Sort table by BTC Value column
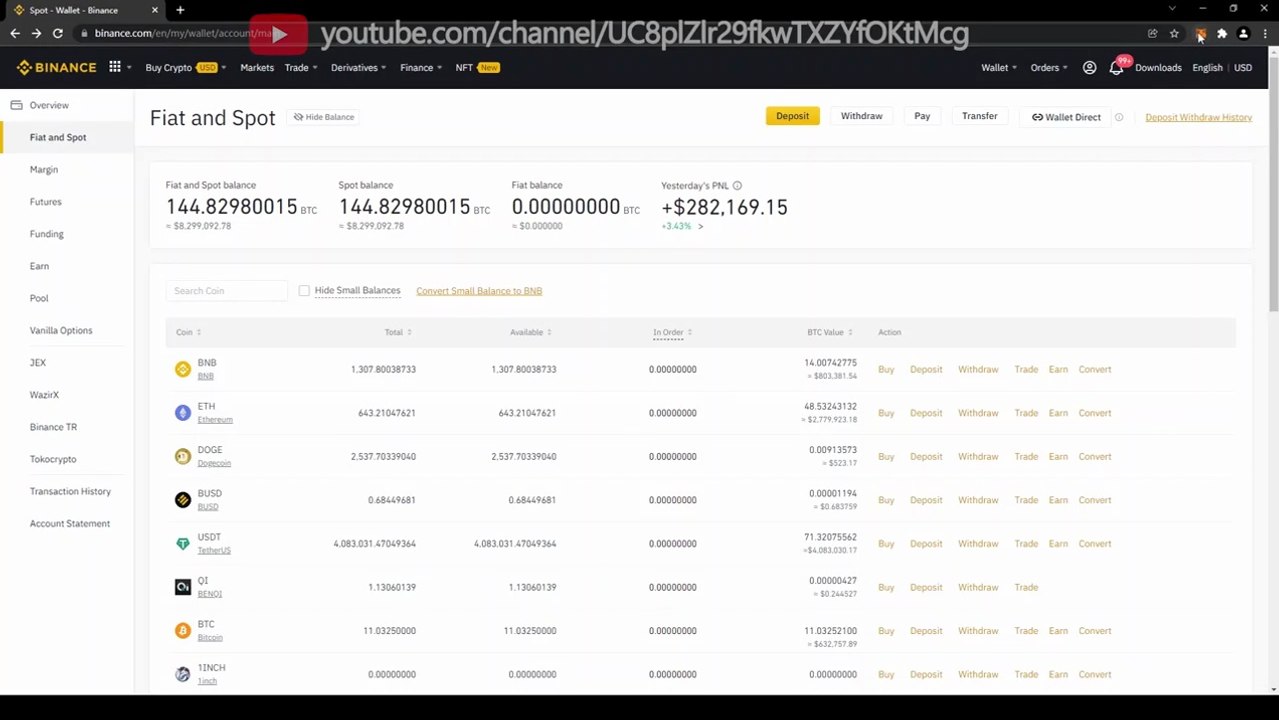This screenshot has height=720, width=1279. coord(831,332)
